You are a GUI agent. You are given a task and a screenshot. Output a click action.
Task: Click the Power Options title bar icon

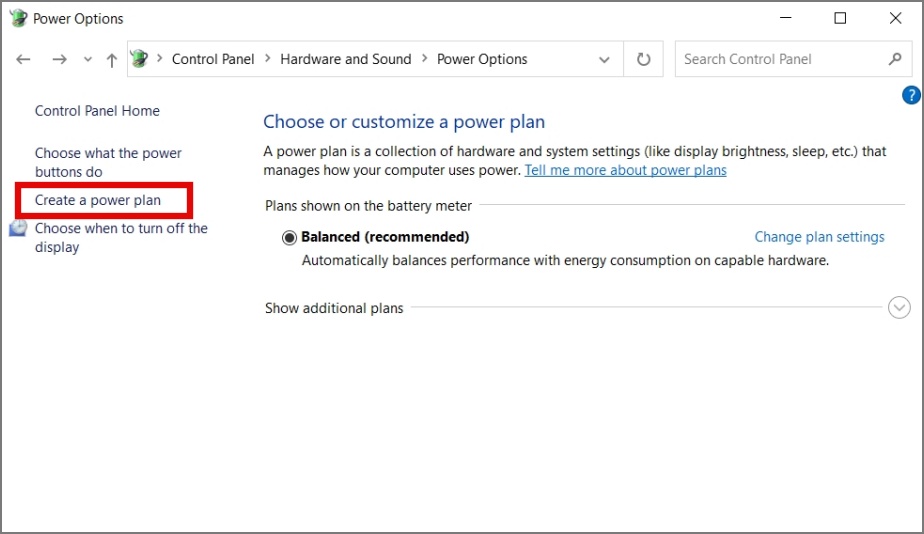tap(18, 18)
